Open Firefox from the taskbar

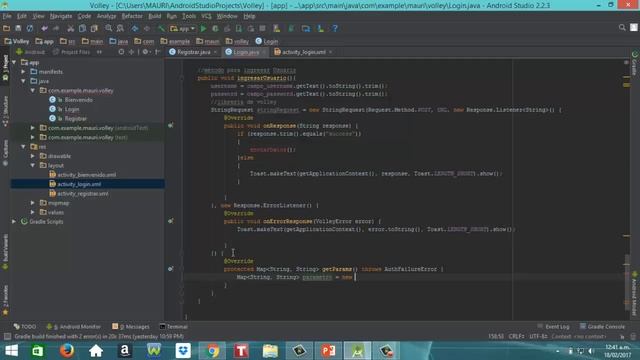pos(67,351)
